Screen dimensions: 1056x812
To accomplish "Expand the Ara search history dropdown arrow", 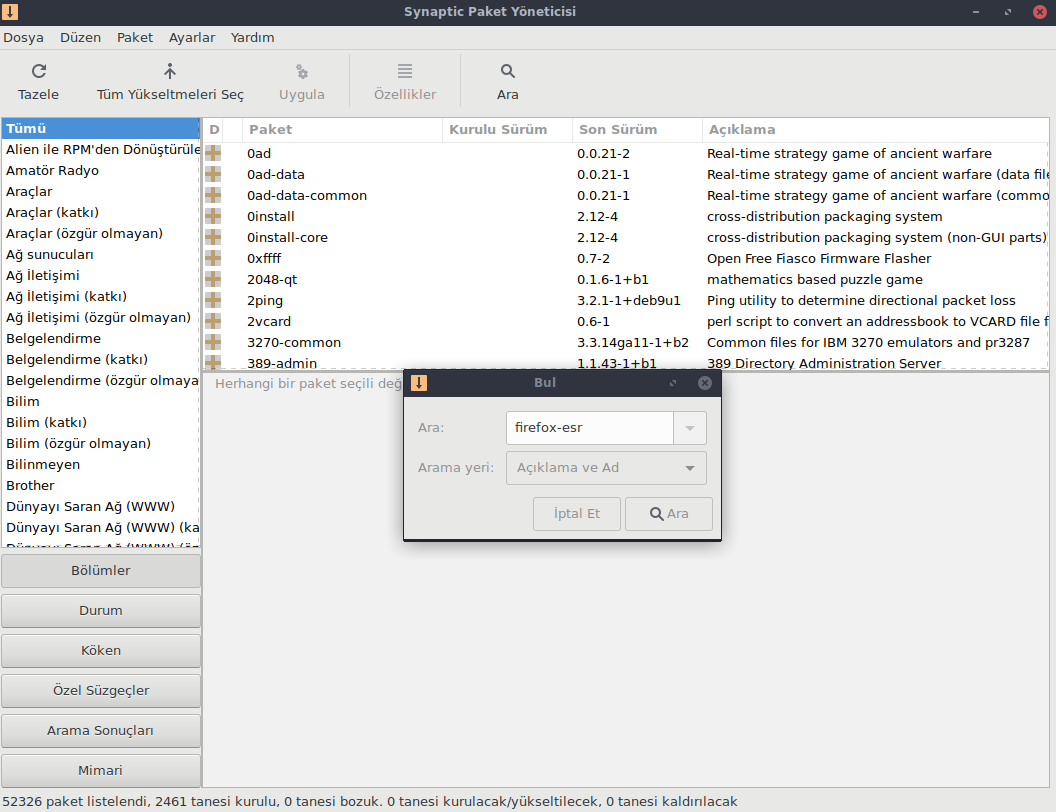I will (x=690, y=428).
